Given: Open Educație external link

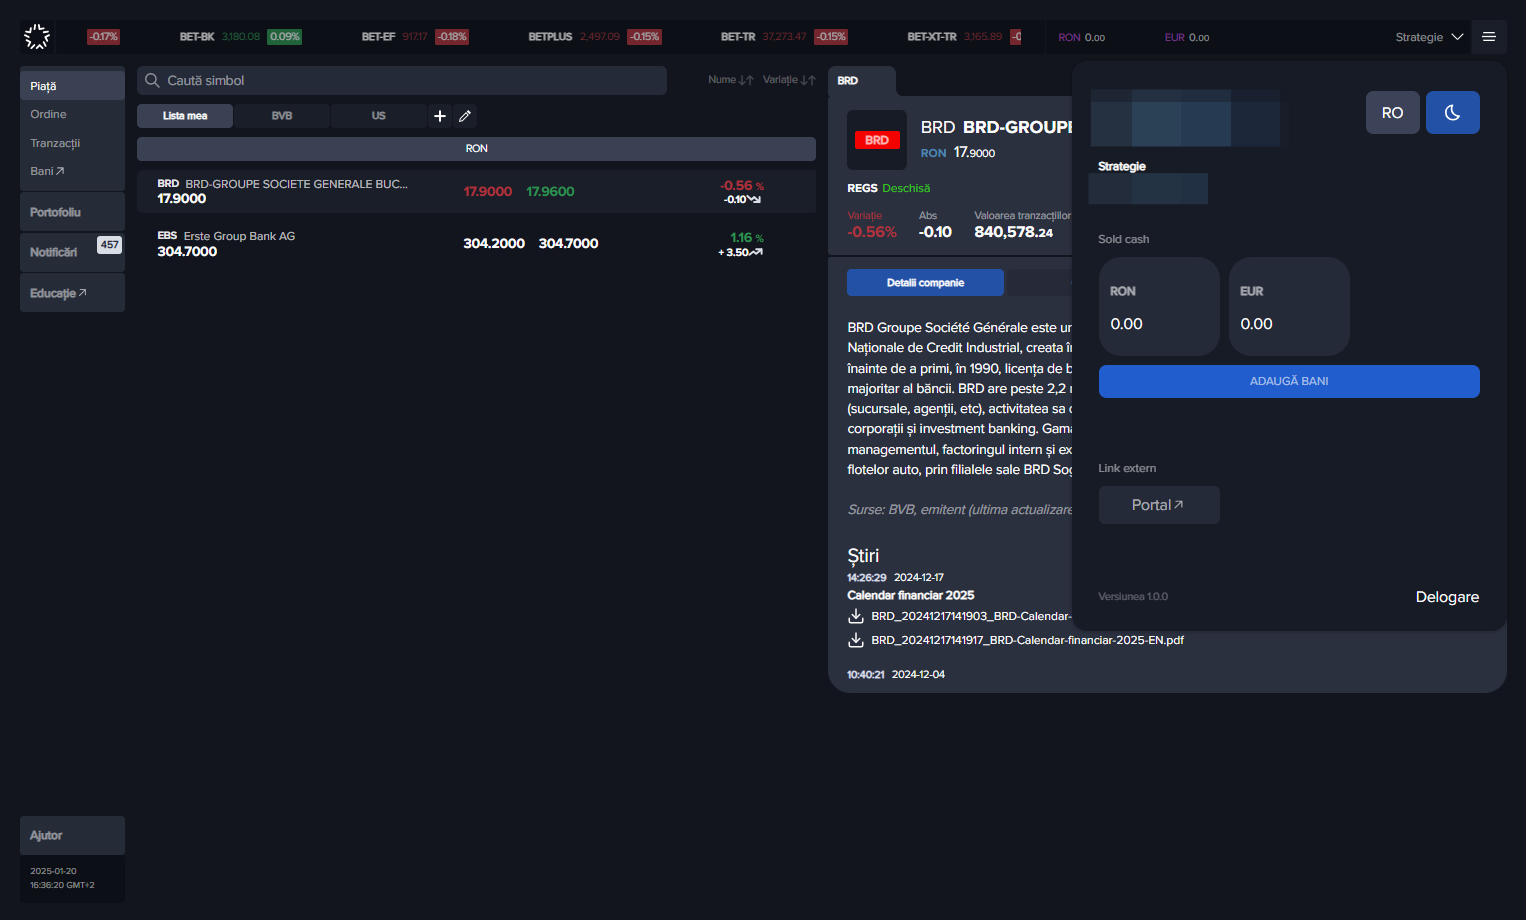Looking at the screenshot, I should (72, 293).
